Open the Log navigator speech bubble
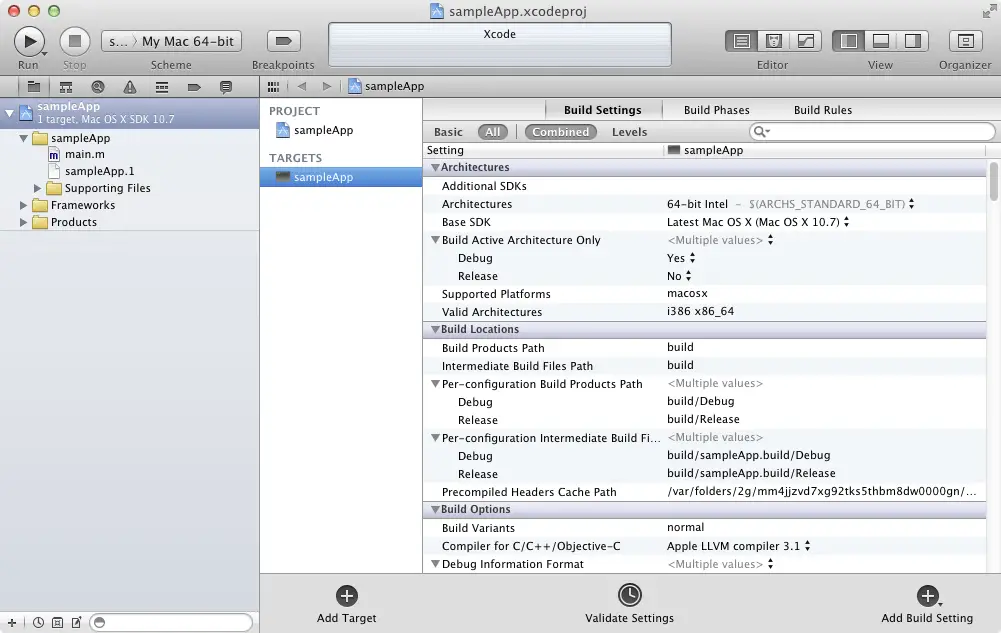Viewport: 1001px width, 633px height. pos(226,86)
